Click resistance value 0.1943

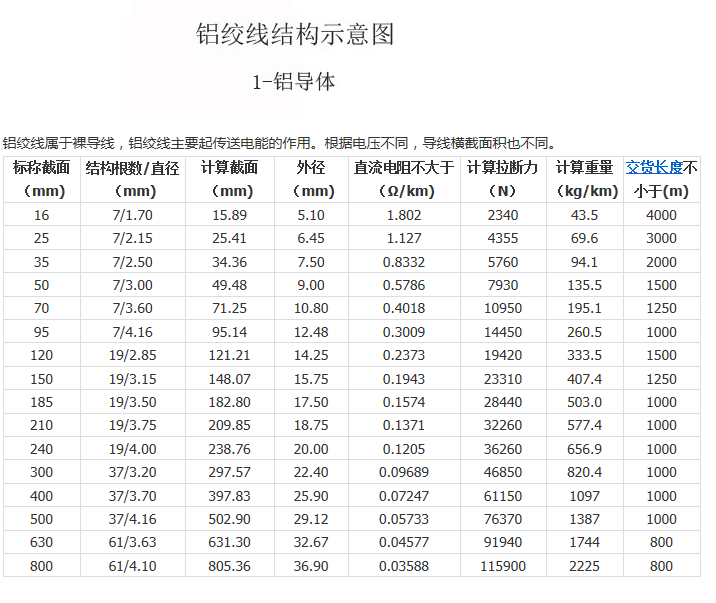click(404, 379)
